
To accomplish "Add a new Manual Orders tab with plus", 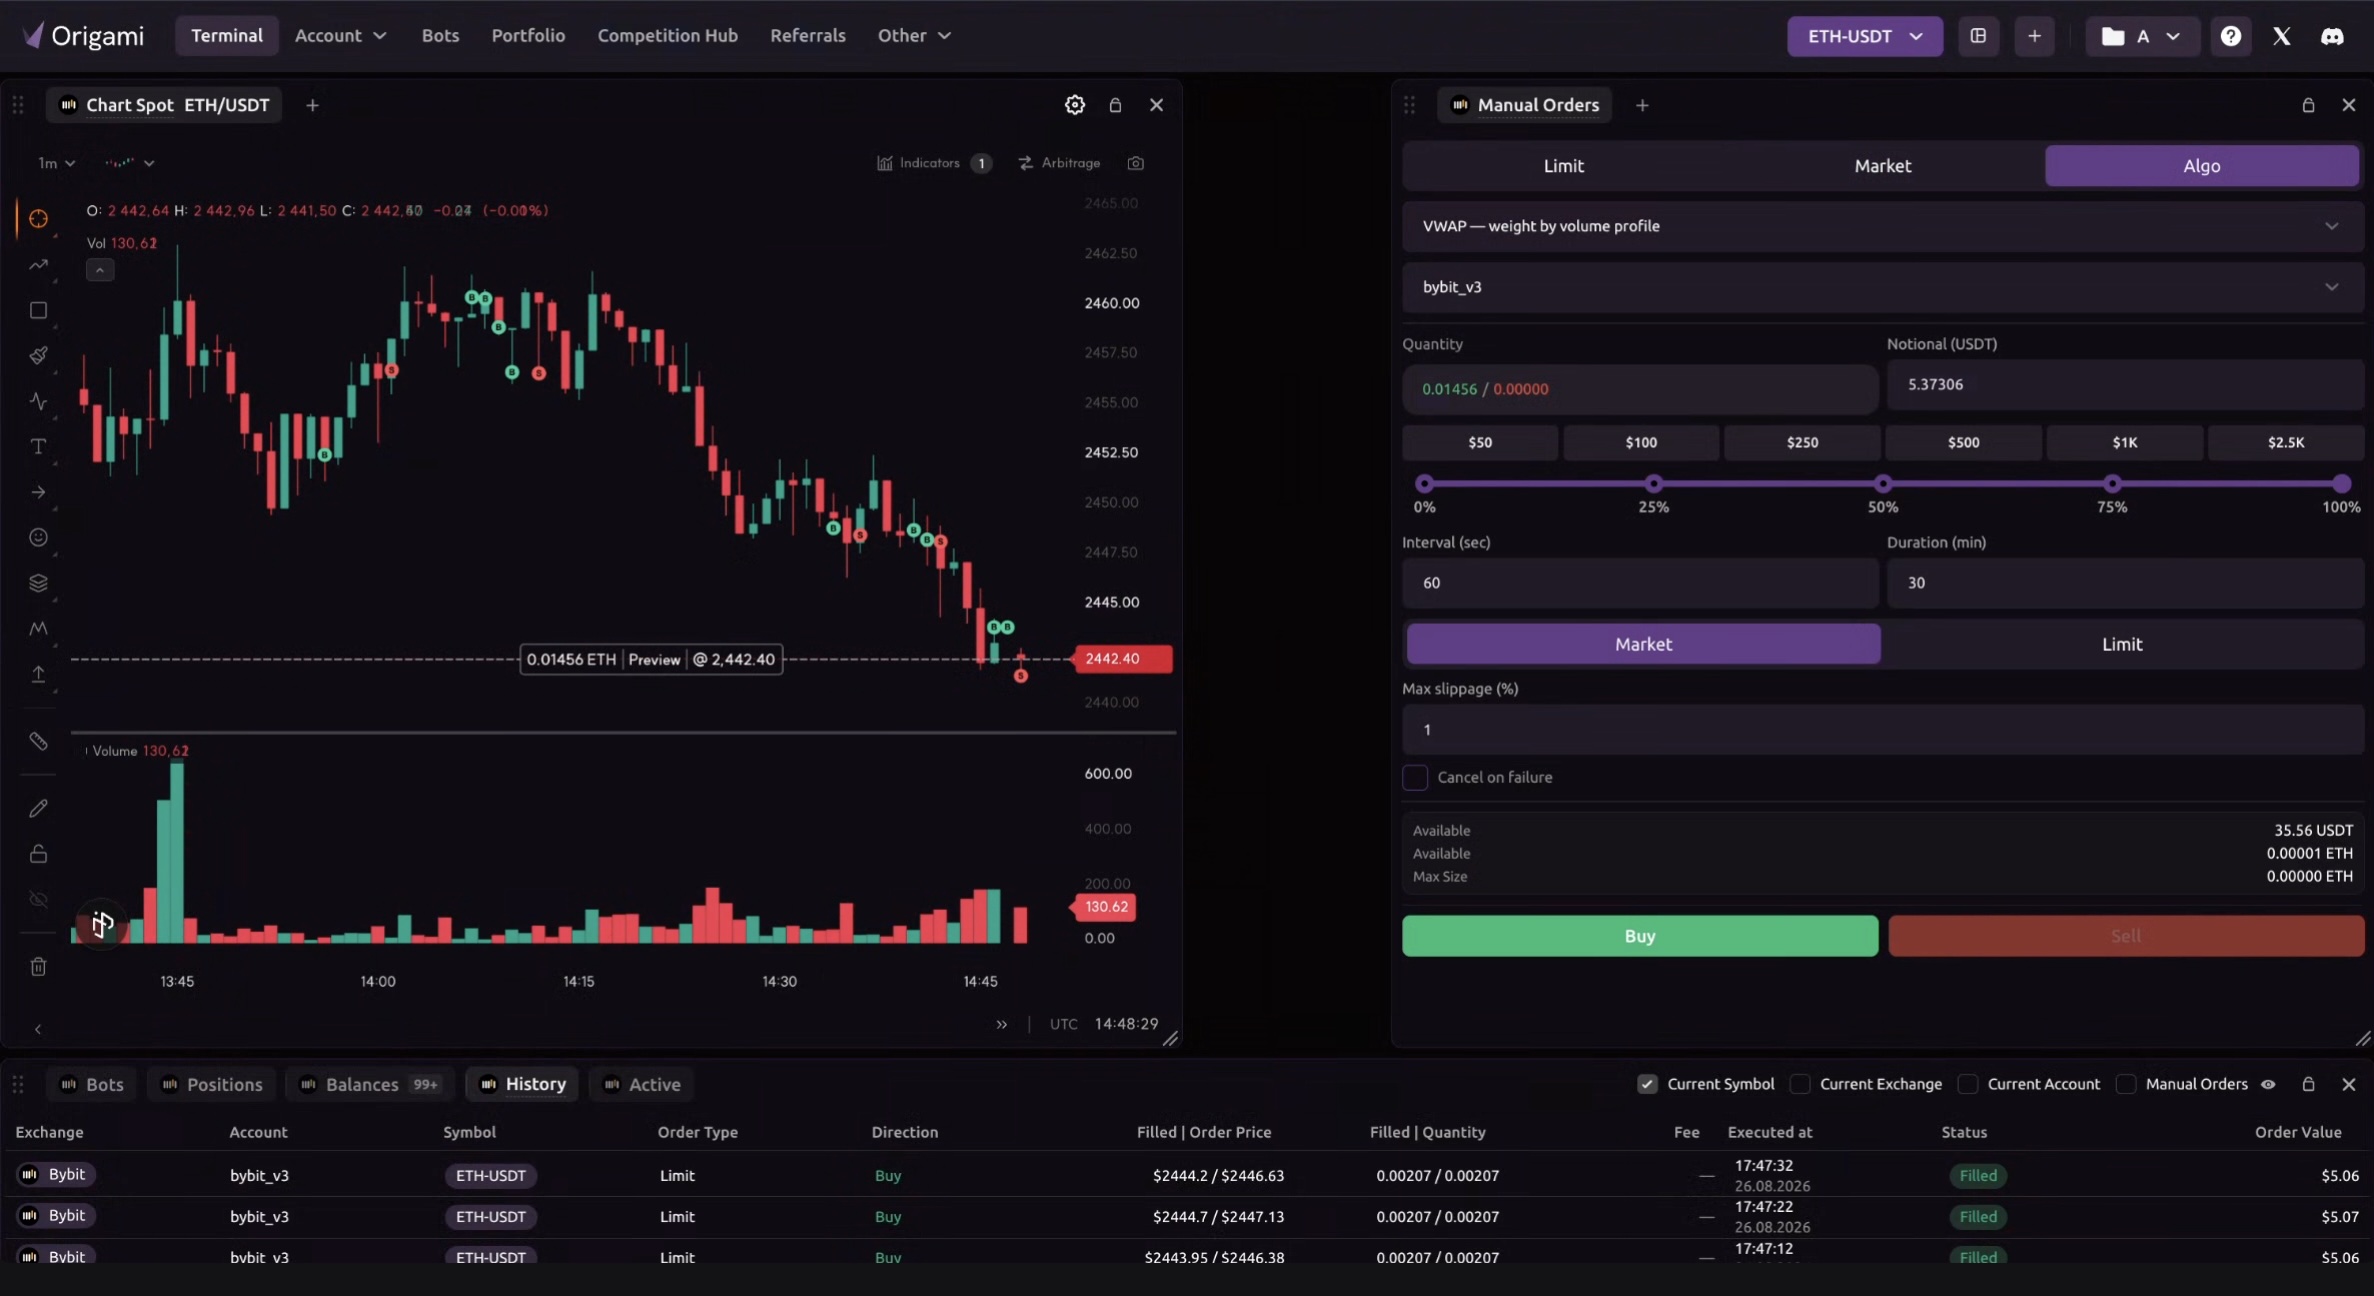I will click(1642, 105).
